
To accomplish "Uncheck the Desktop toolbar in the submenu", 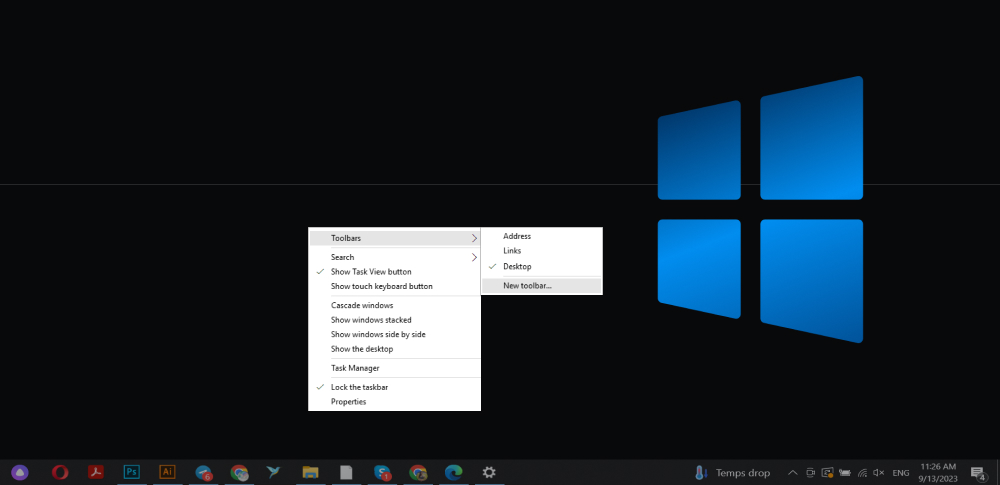I will 541,266.
